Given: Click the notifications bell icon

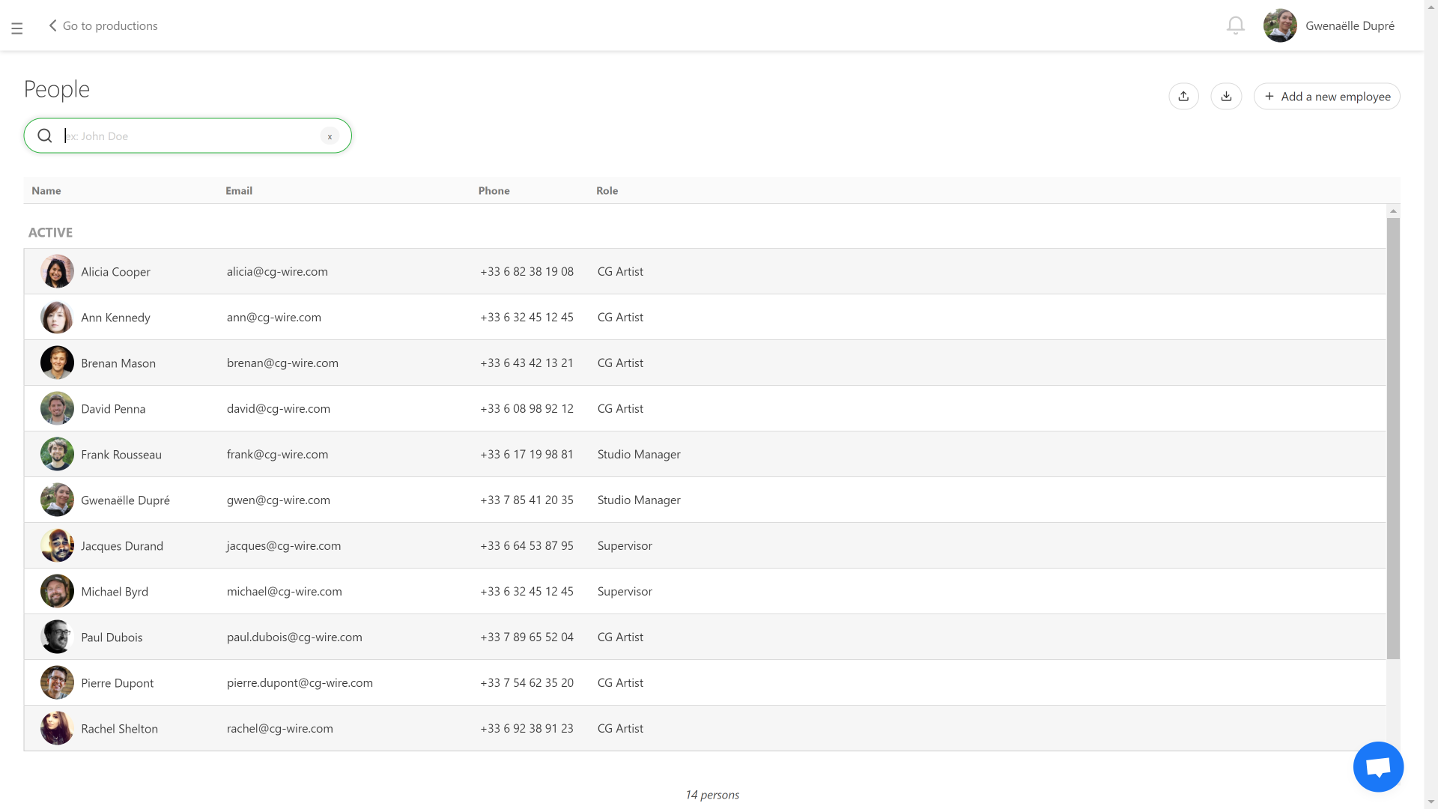Looking at the screenshot, I should (1235, 26).
